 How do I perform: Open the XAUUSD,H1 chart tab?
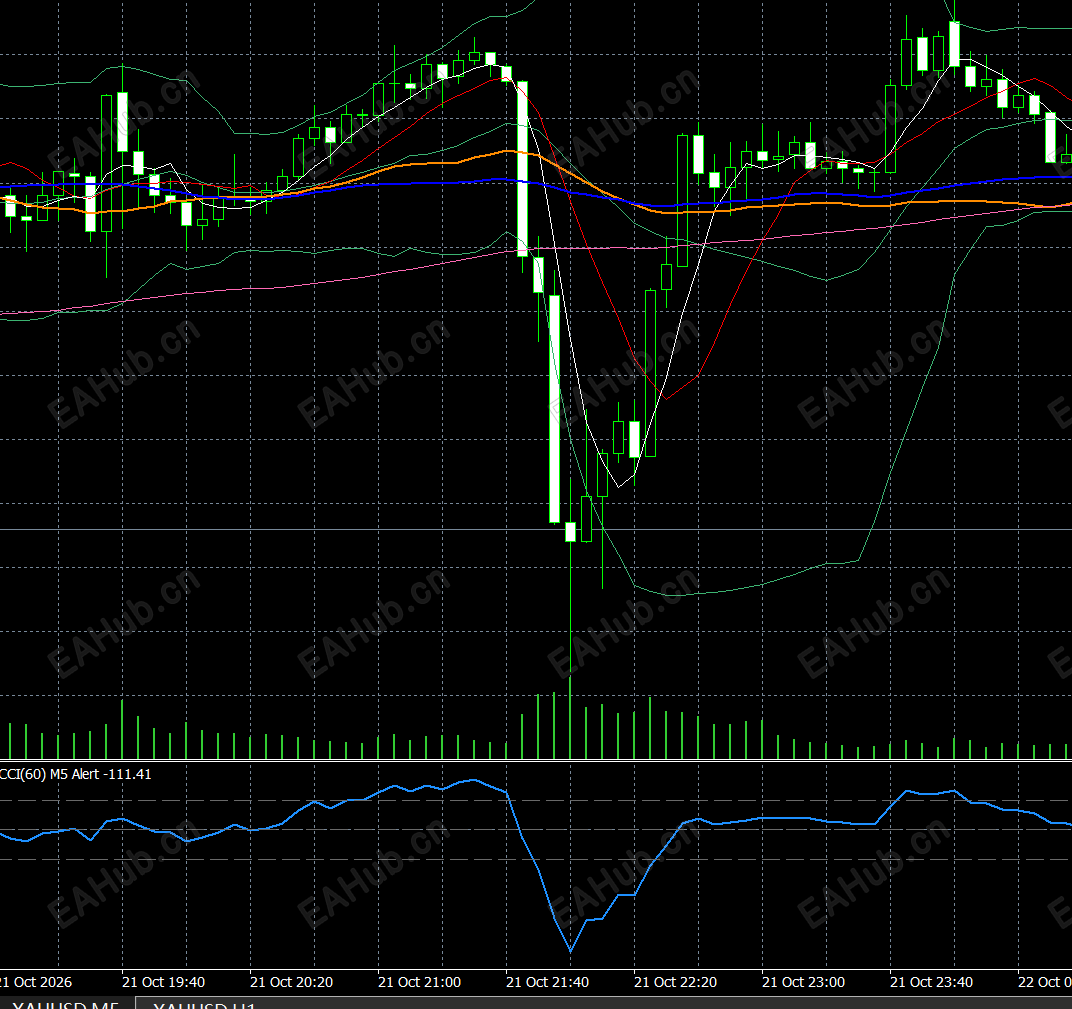(204, 1004)
